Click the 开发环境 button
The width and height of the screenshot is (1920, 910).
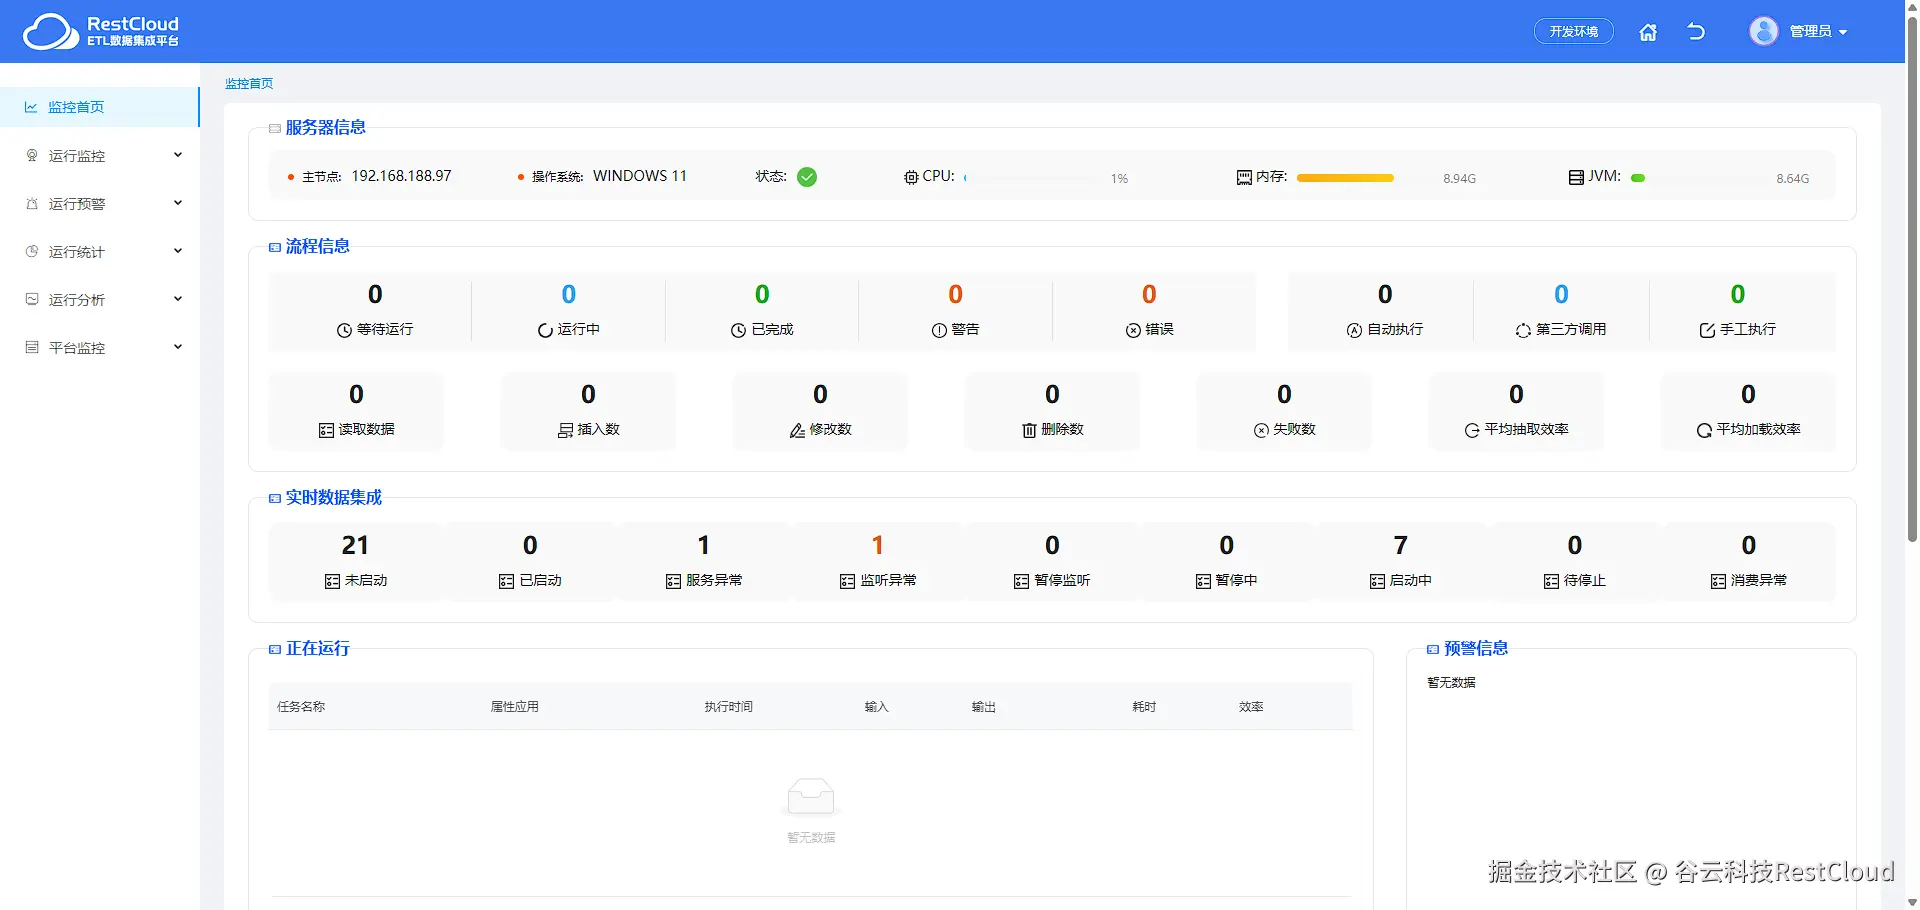pos(1573,31)
